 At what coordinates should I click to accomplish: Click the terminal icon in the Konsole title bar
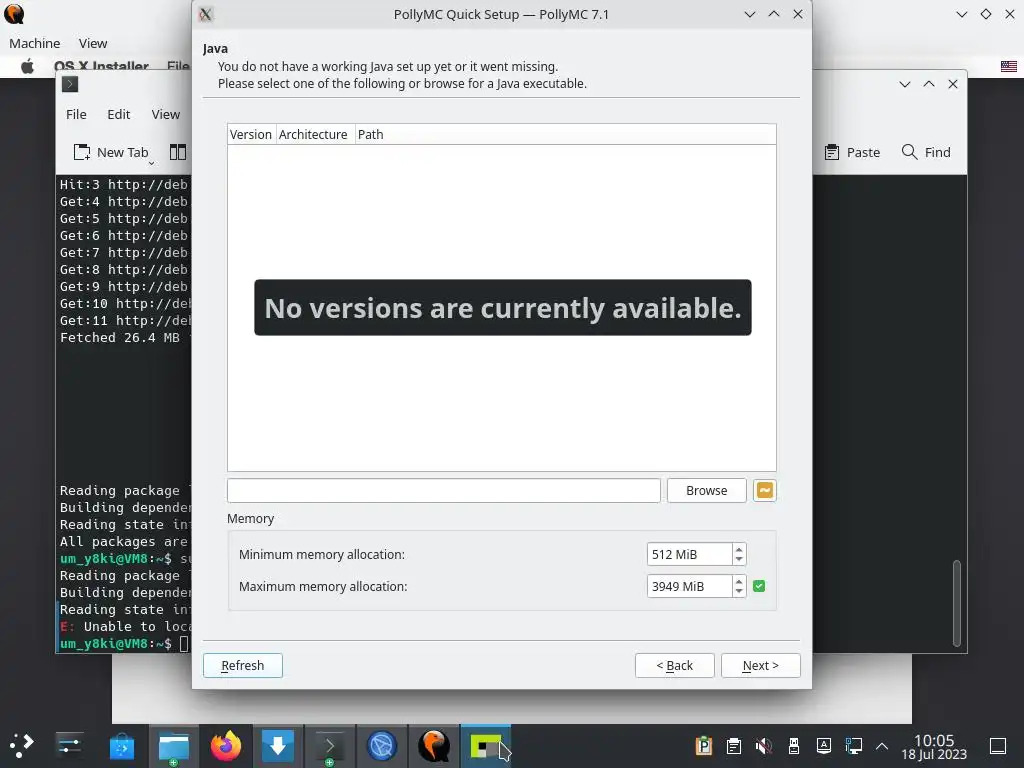(x=70, y=84)
